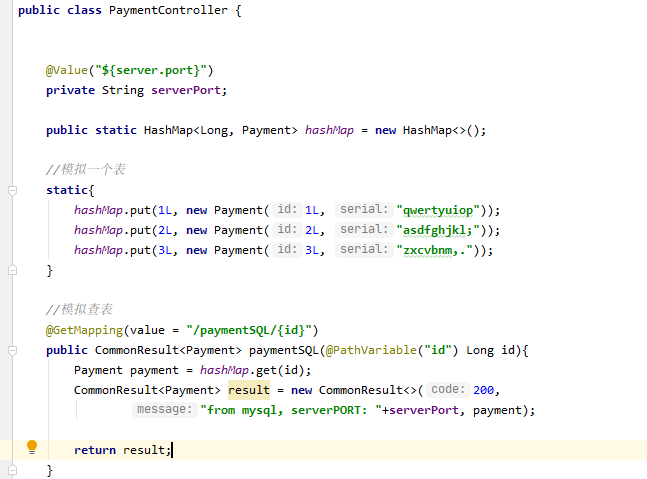
Task: Click the static keyword of the initializer block
Action: pyautogui.click(x=67, y=190)
